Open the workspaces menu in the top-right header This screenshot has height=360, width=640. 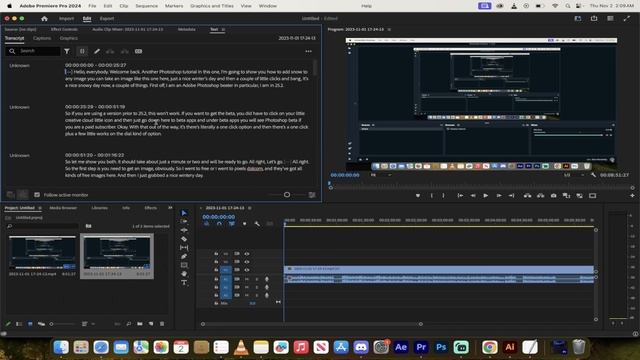pyautogui.click(x=578, y=18)
